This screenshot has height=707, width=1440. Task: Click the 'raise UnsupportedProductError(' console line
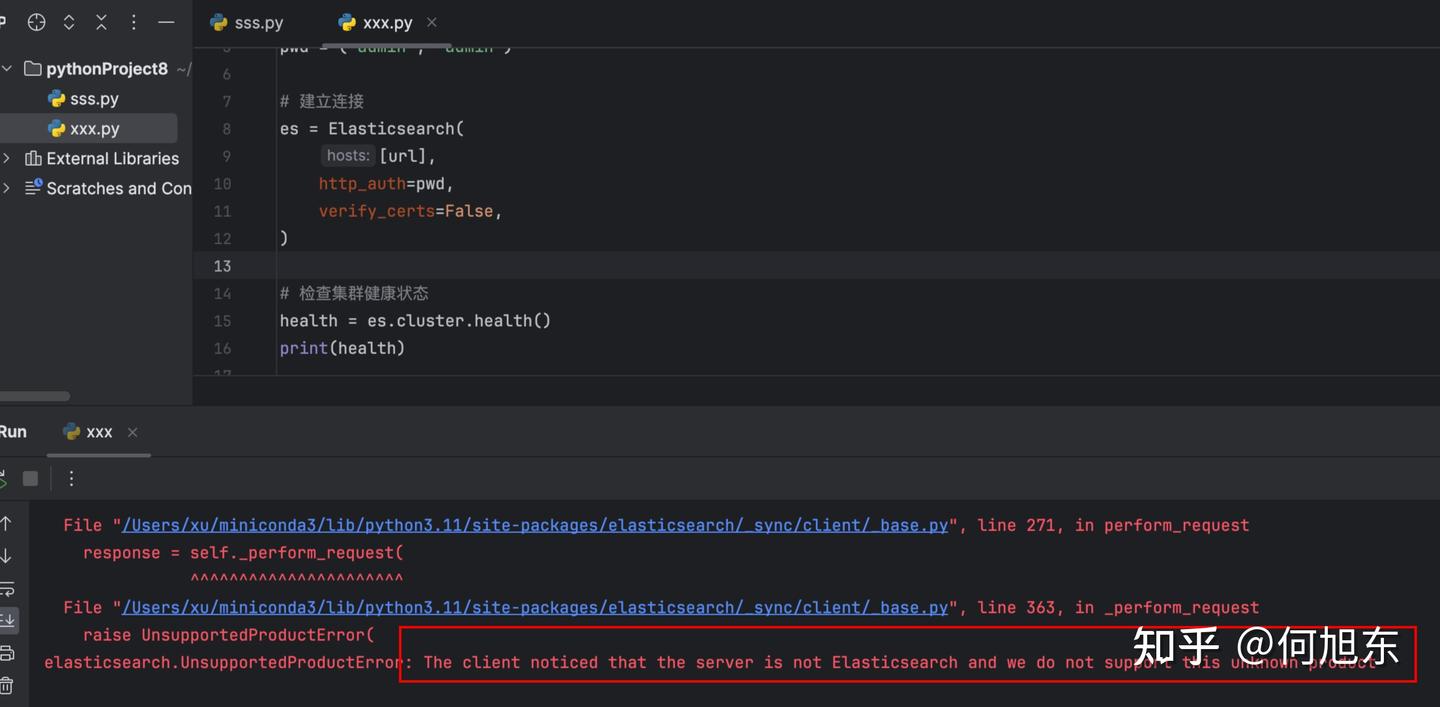pos(228,635)
